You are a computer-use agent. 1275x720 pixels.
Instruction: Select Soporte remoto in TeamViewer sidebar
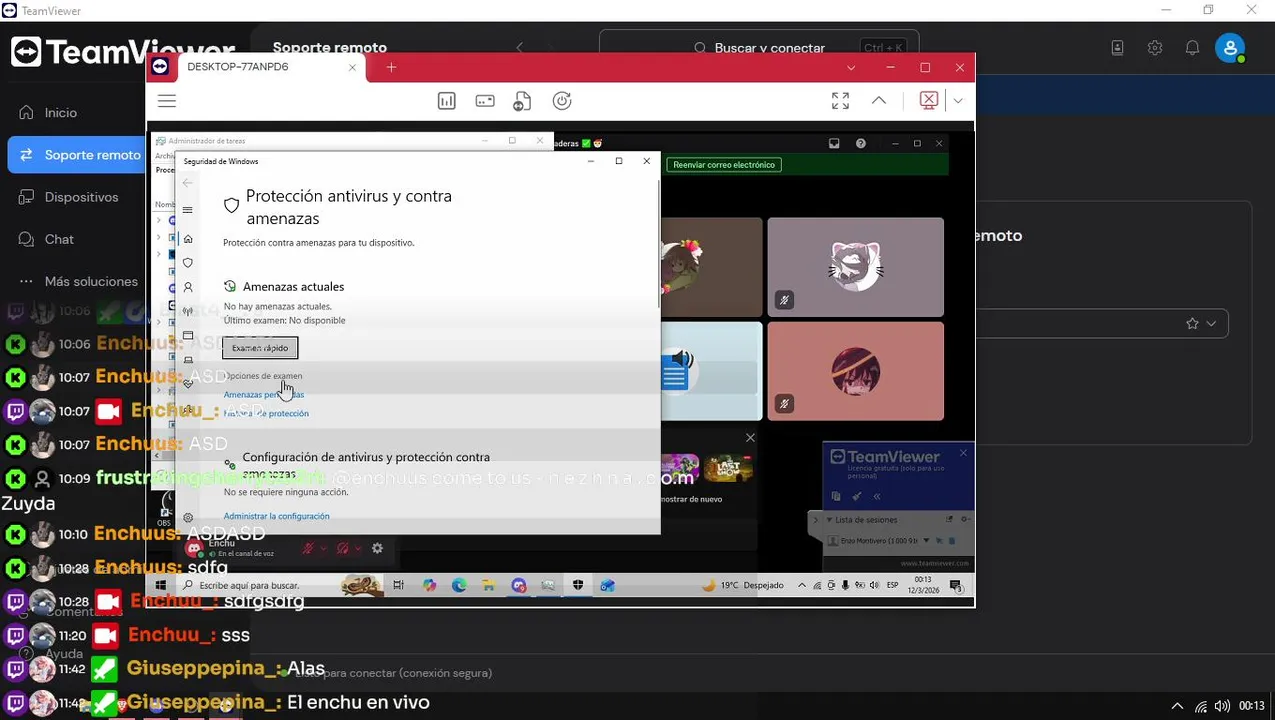(x=77, y=155)
